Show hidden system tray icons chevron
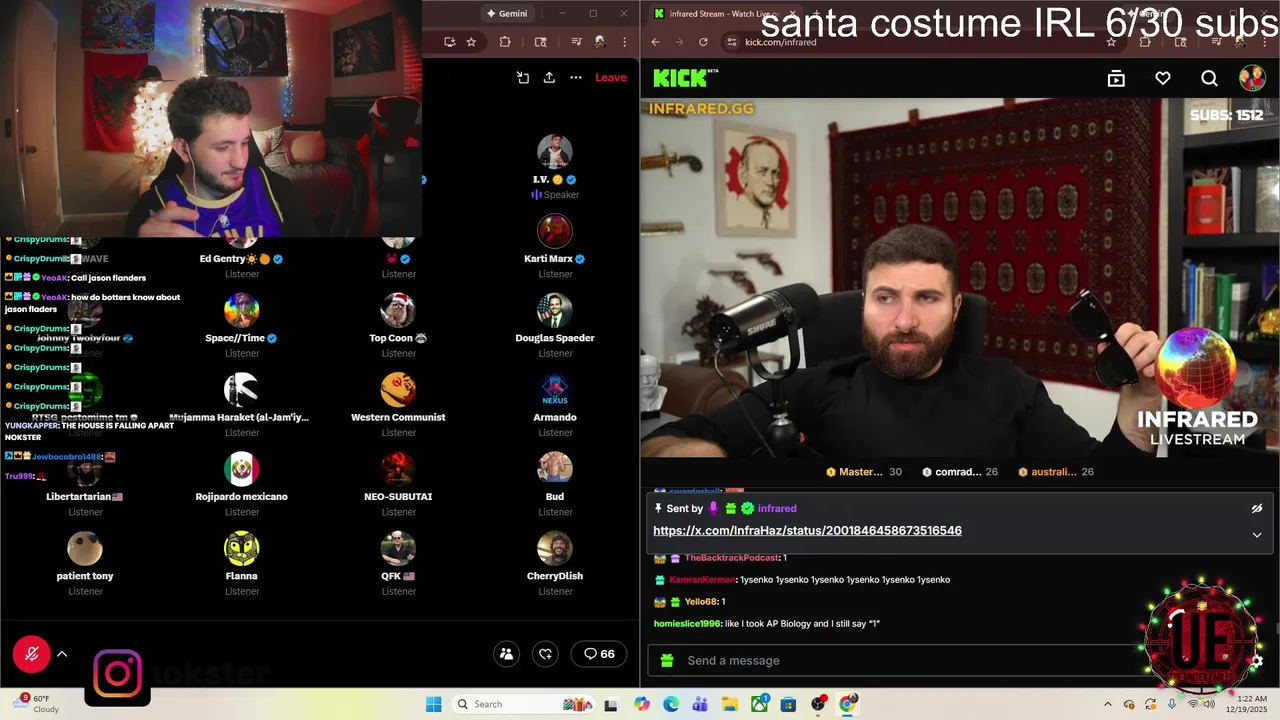 (1107, 704)
